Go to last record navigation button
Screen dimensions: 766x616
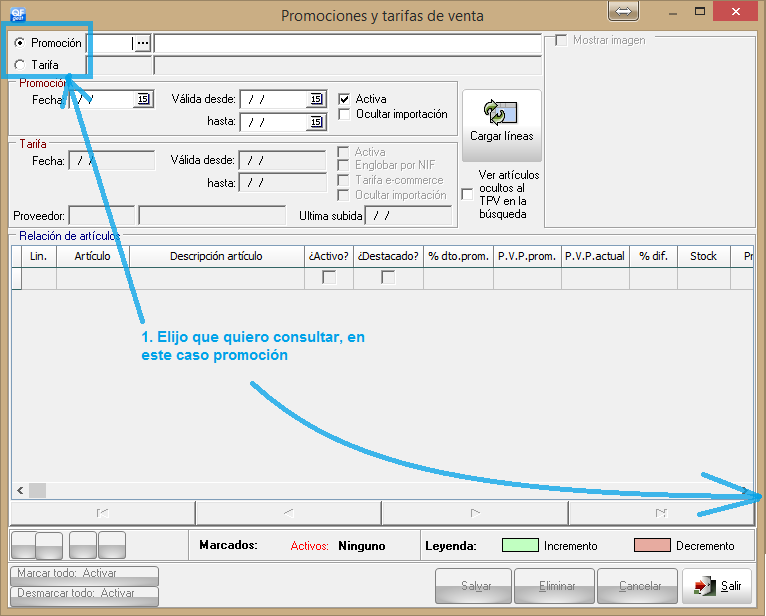(661, 513)
